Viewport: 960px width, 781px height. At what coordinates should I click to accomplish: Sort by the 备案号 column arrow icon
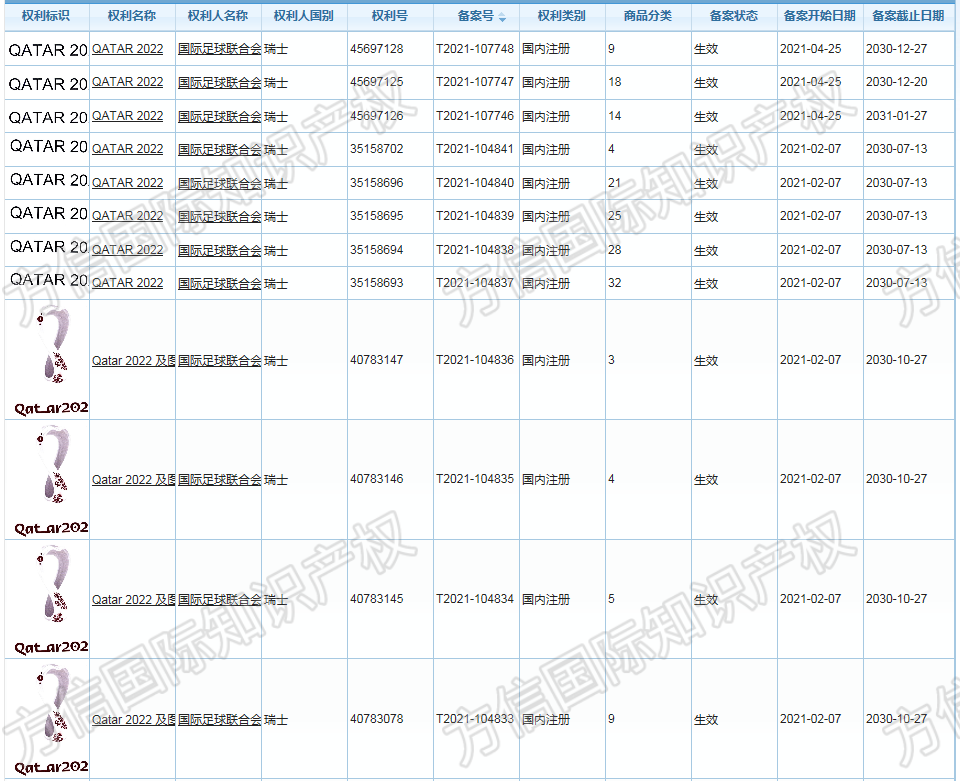tap(502, 18)
